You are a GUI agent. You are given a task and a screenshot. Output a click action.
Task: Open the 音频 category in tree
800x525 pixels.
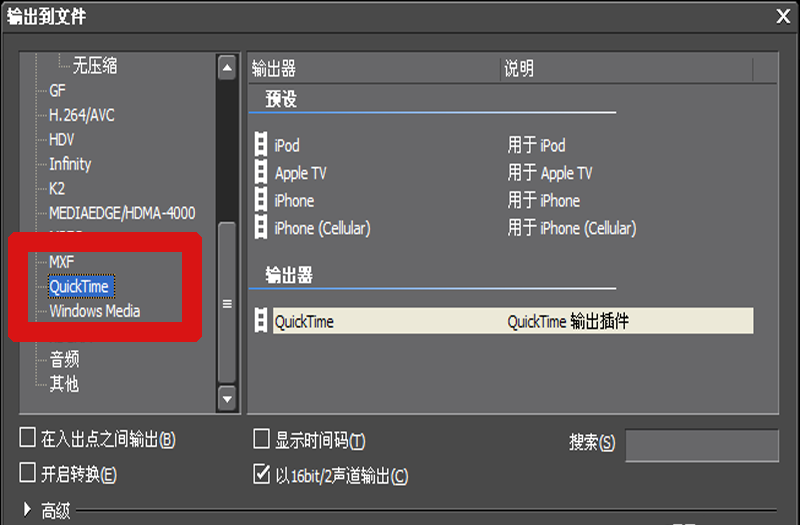coord(64,359)
